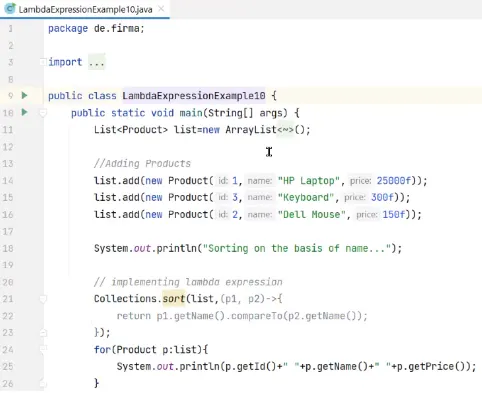Click the price value 25000f
The width and height of the screenshot is (482, 393).
(x=394, y=181)
